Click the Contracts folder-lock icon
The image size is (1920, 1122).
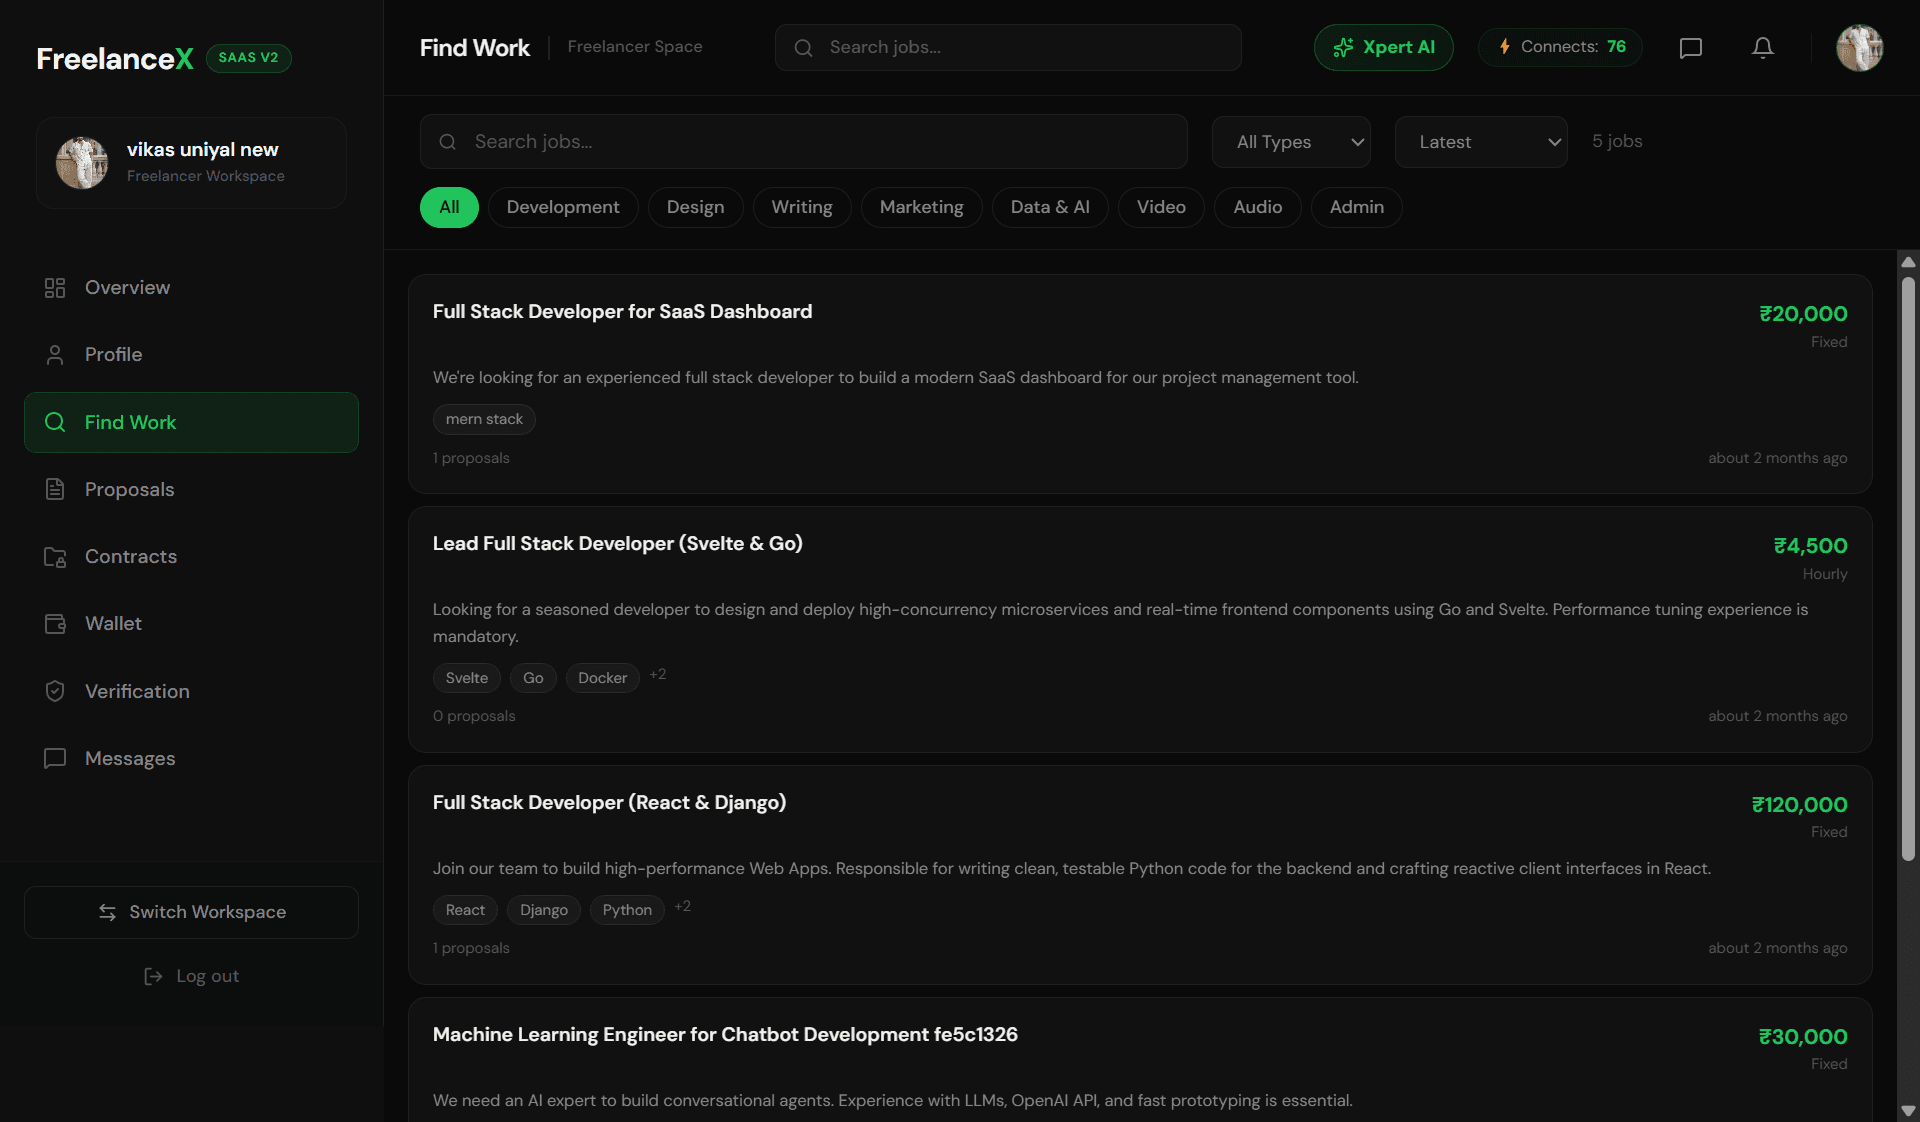pyautogui.click(x=55, y=557)
